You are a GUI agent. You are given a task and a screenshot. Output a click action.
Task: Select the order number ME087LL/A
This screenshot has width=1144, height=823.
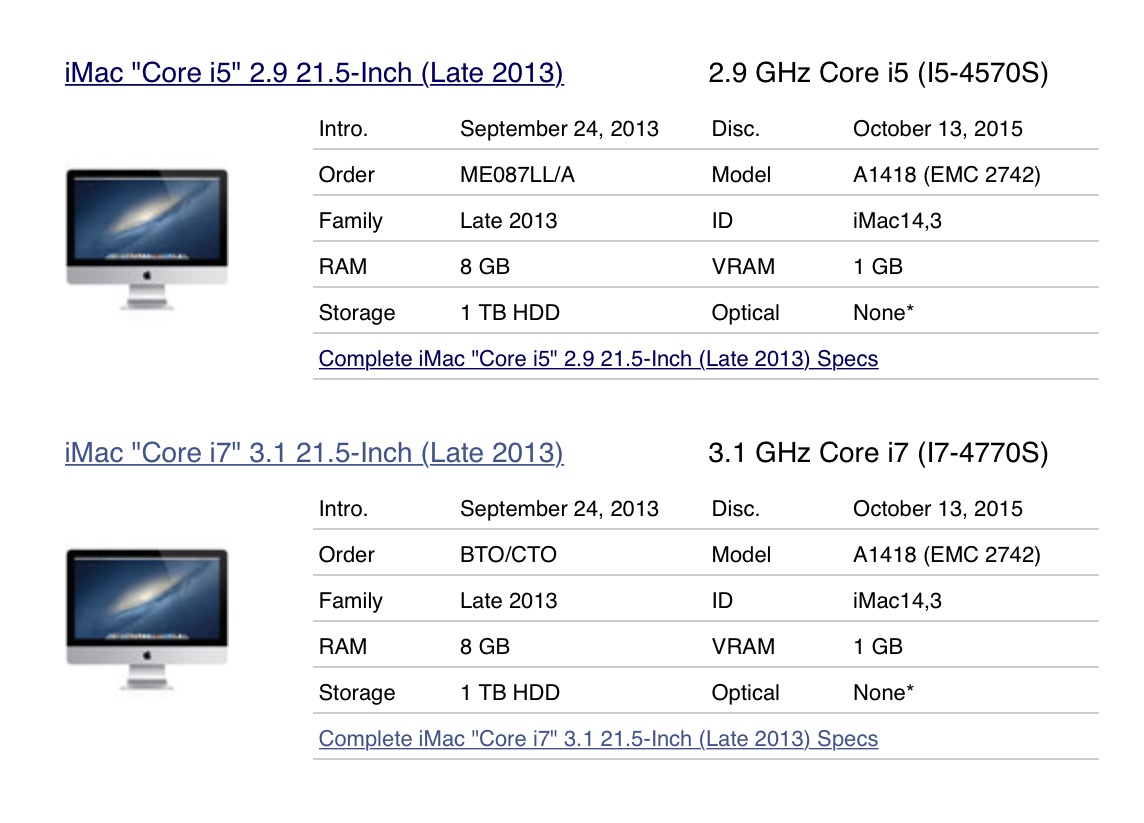pos(517,175)
